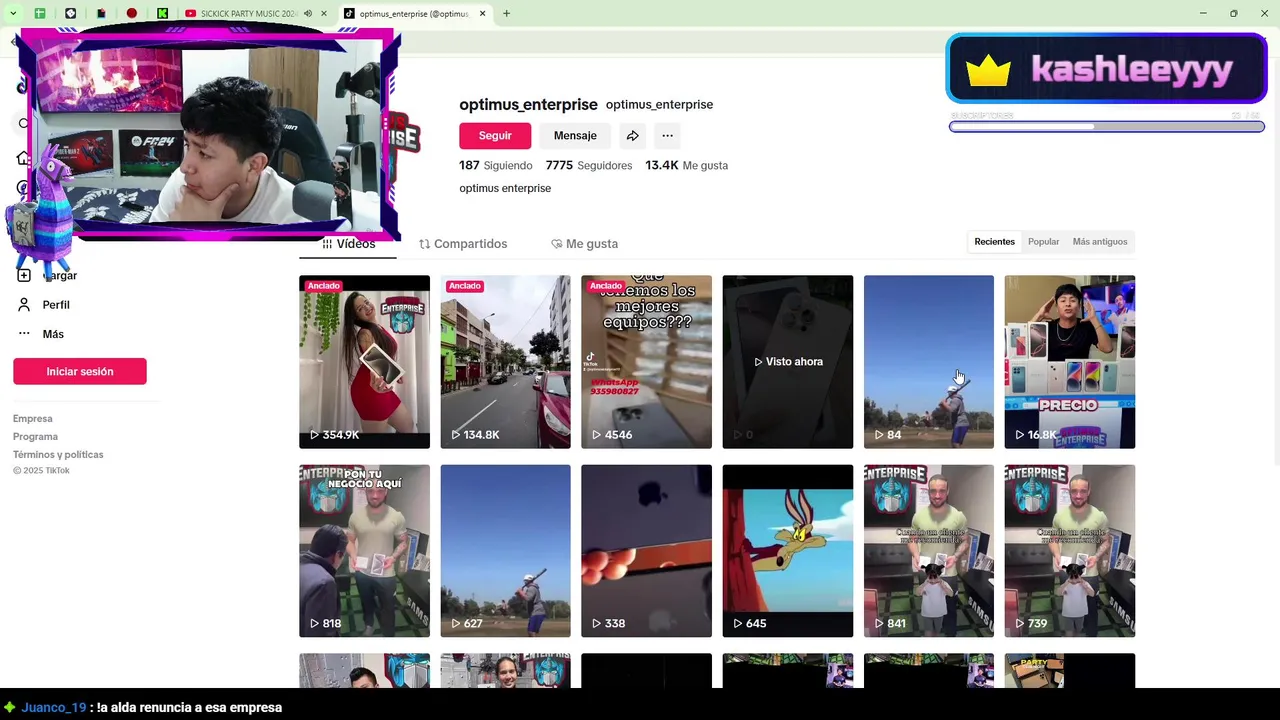Screen dimensions: 1280x720
Task: Open the Más sidebar label
Action: [x=53, y=334]
